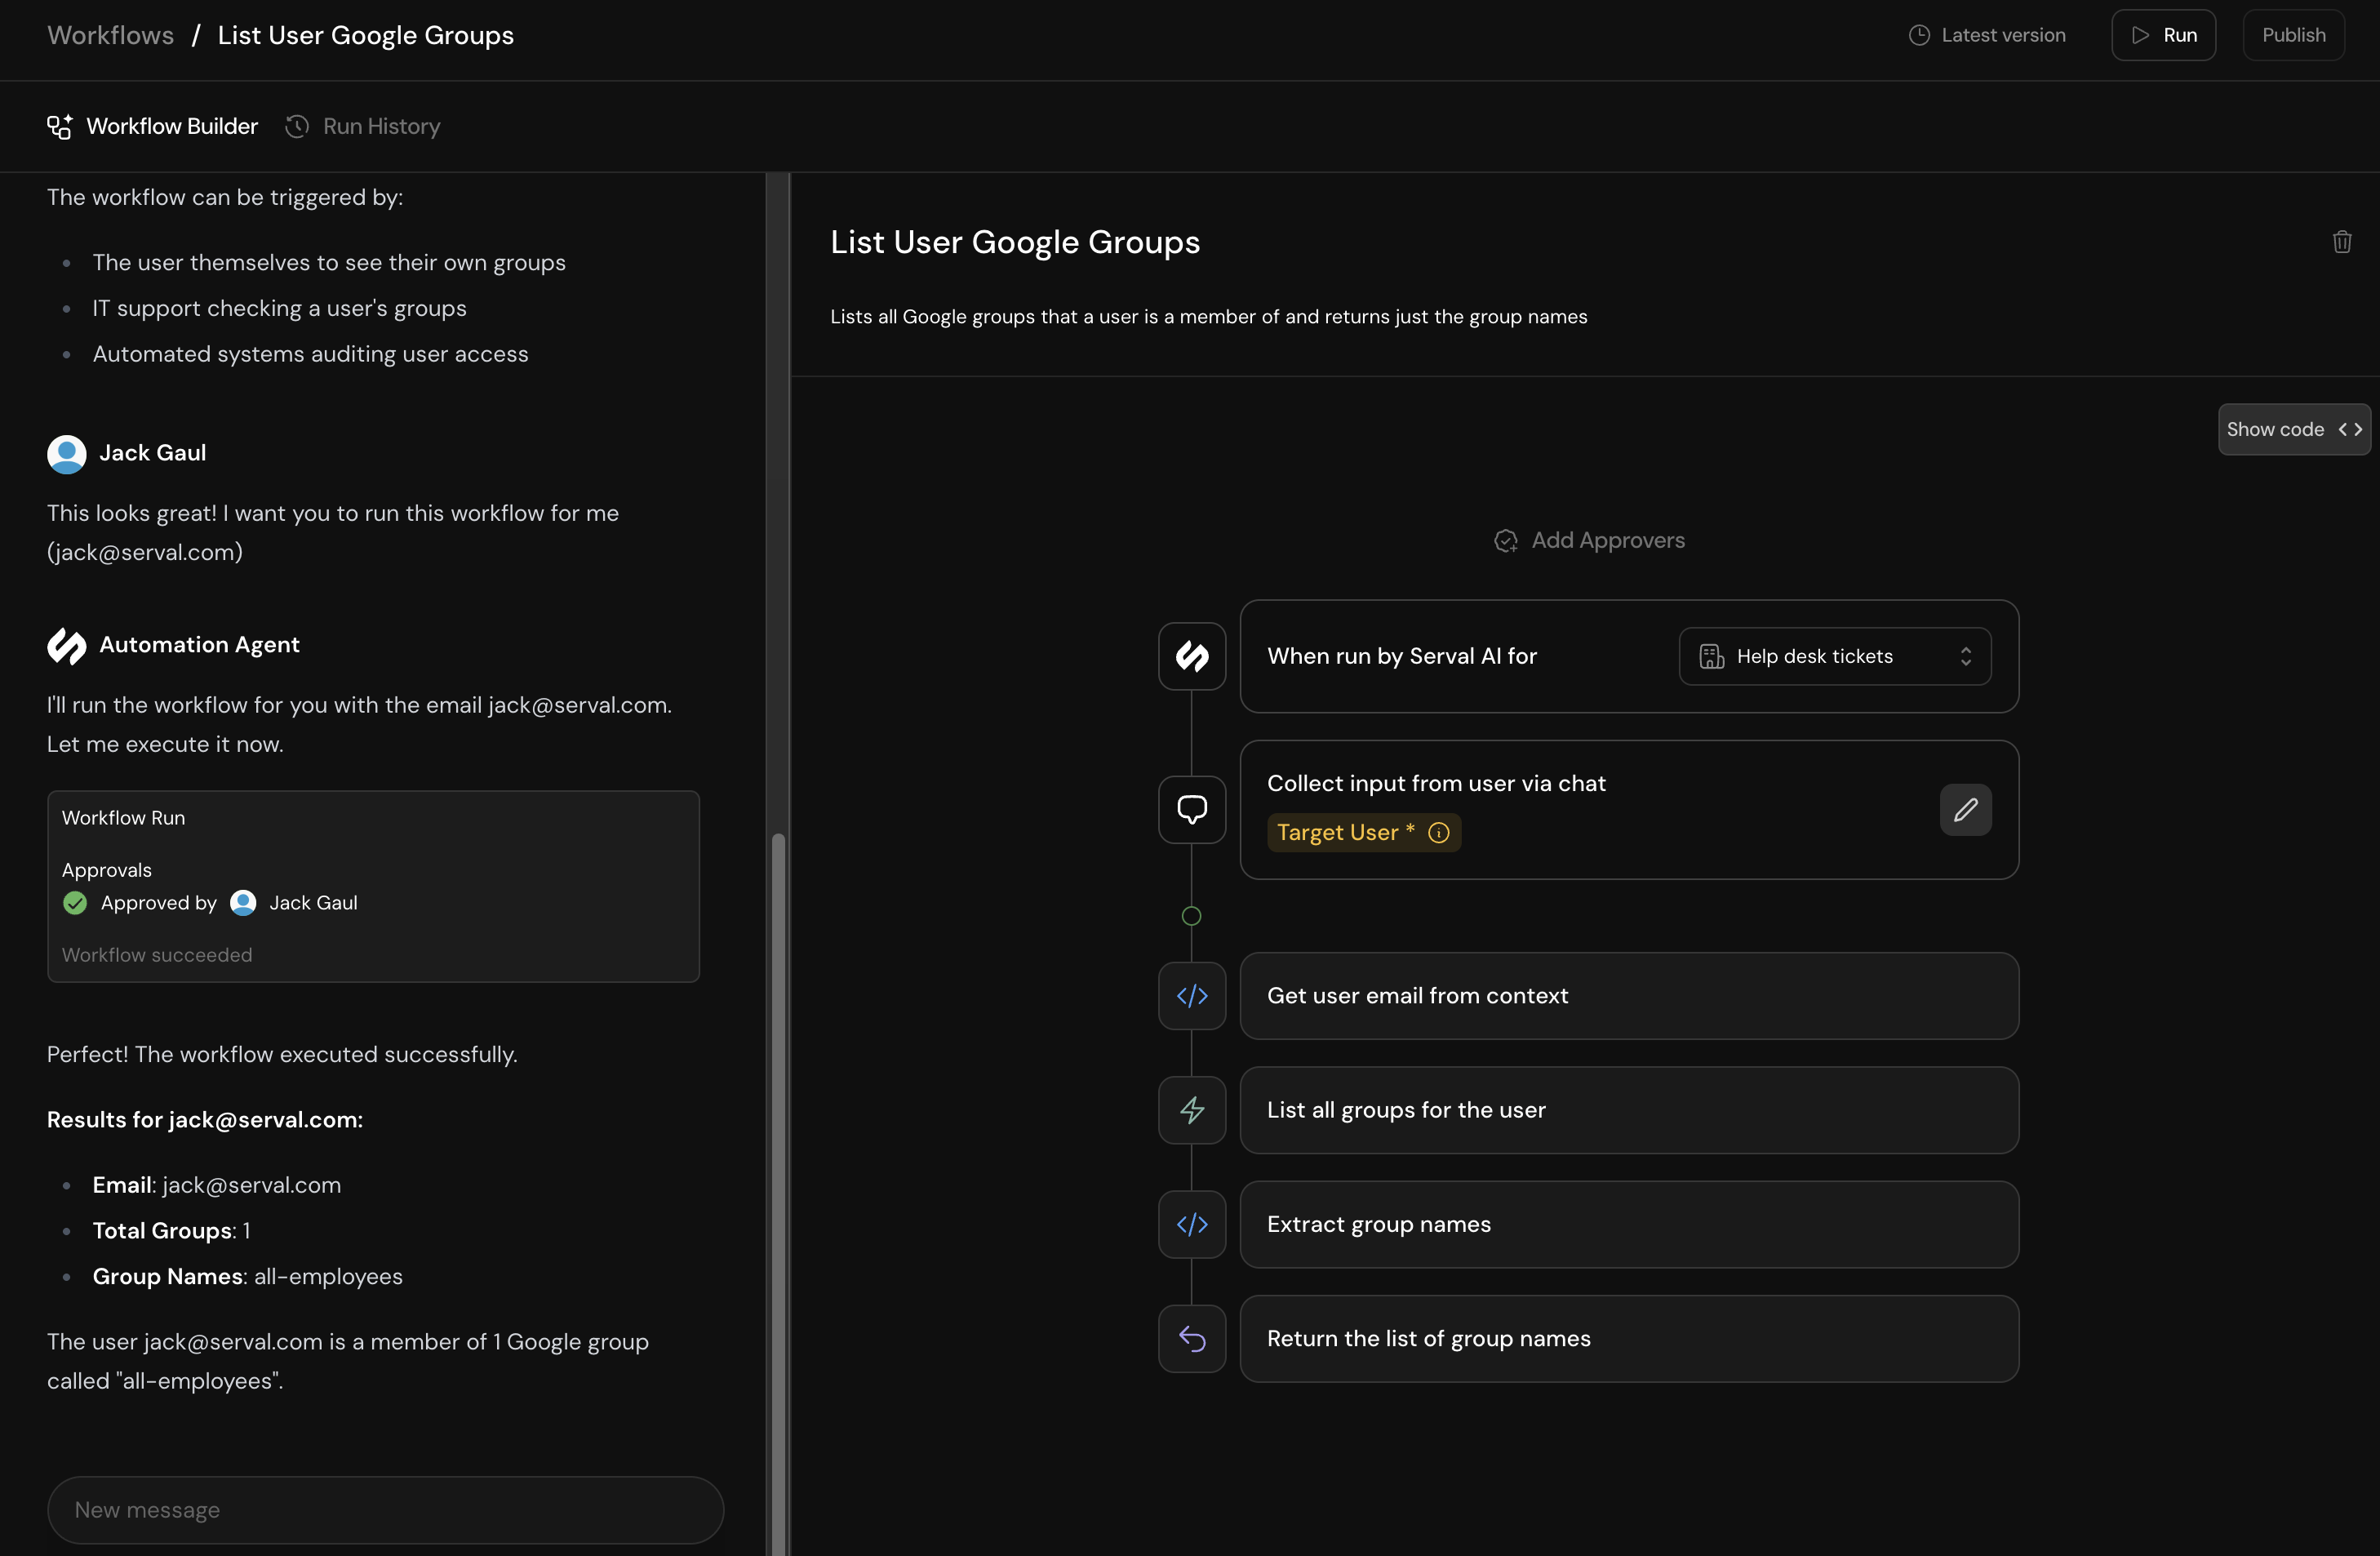Image resolution: width=2380 pixels, height=1556 pixels.
Task: Open the info icon next to Target User
Action: pos(1438,832)
